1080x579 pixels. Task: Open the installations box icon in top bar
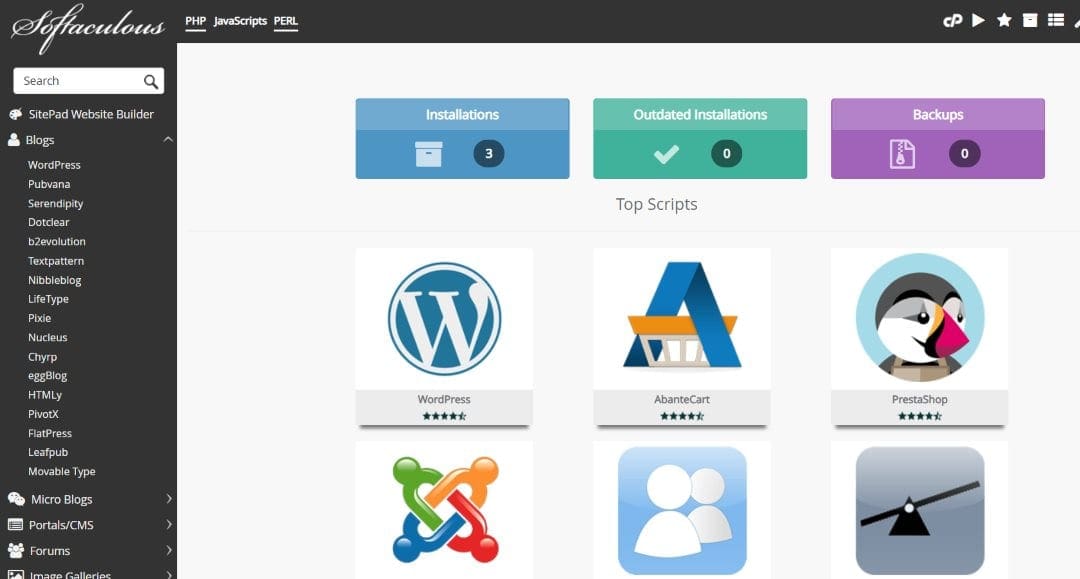[x=1030, y=20]
